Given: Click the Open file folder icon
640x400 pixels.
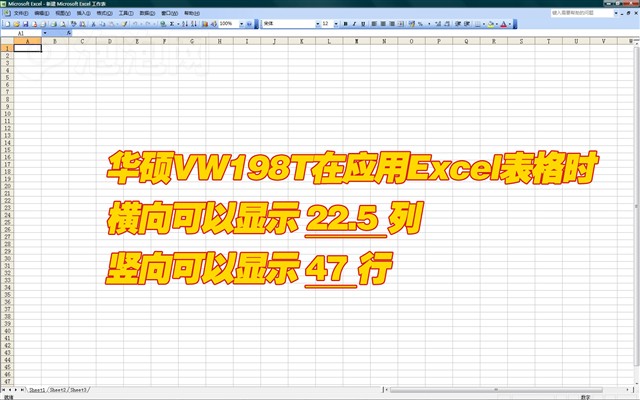Looking at the screenshot, I should 16,24.
